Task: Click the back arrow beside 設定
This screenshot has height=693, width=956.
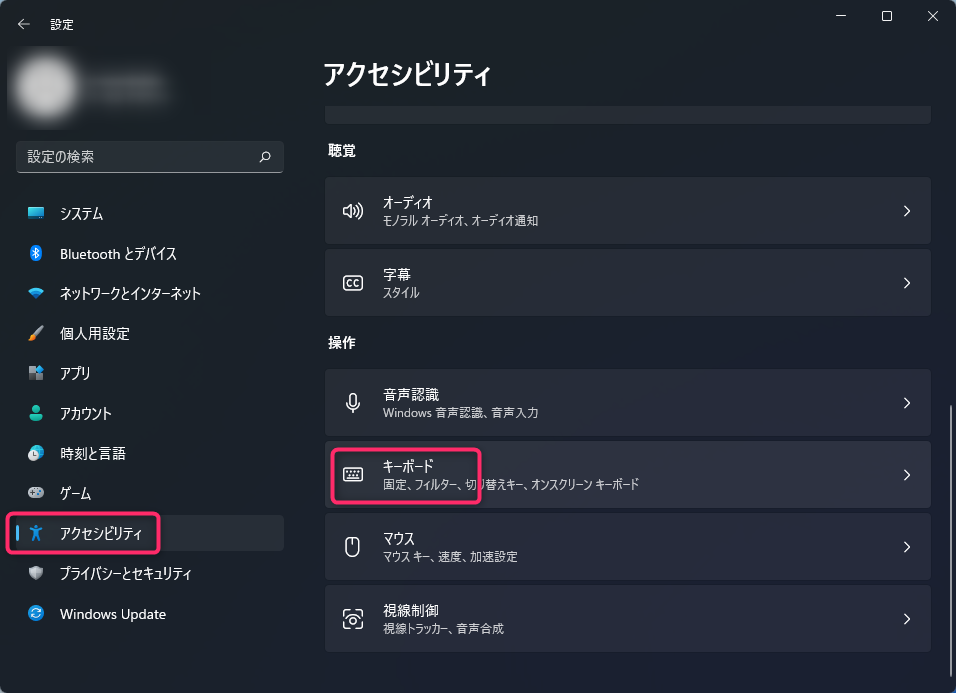Action: 24,24
